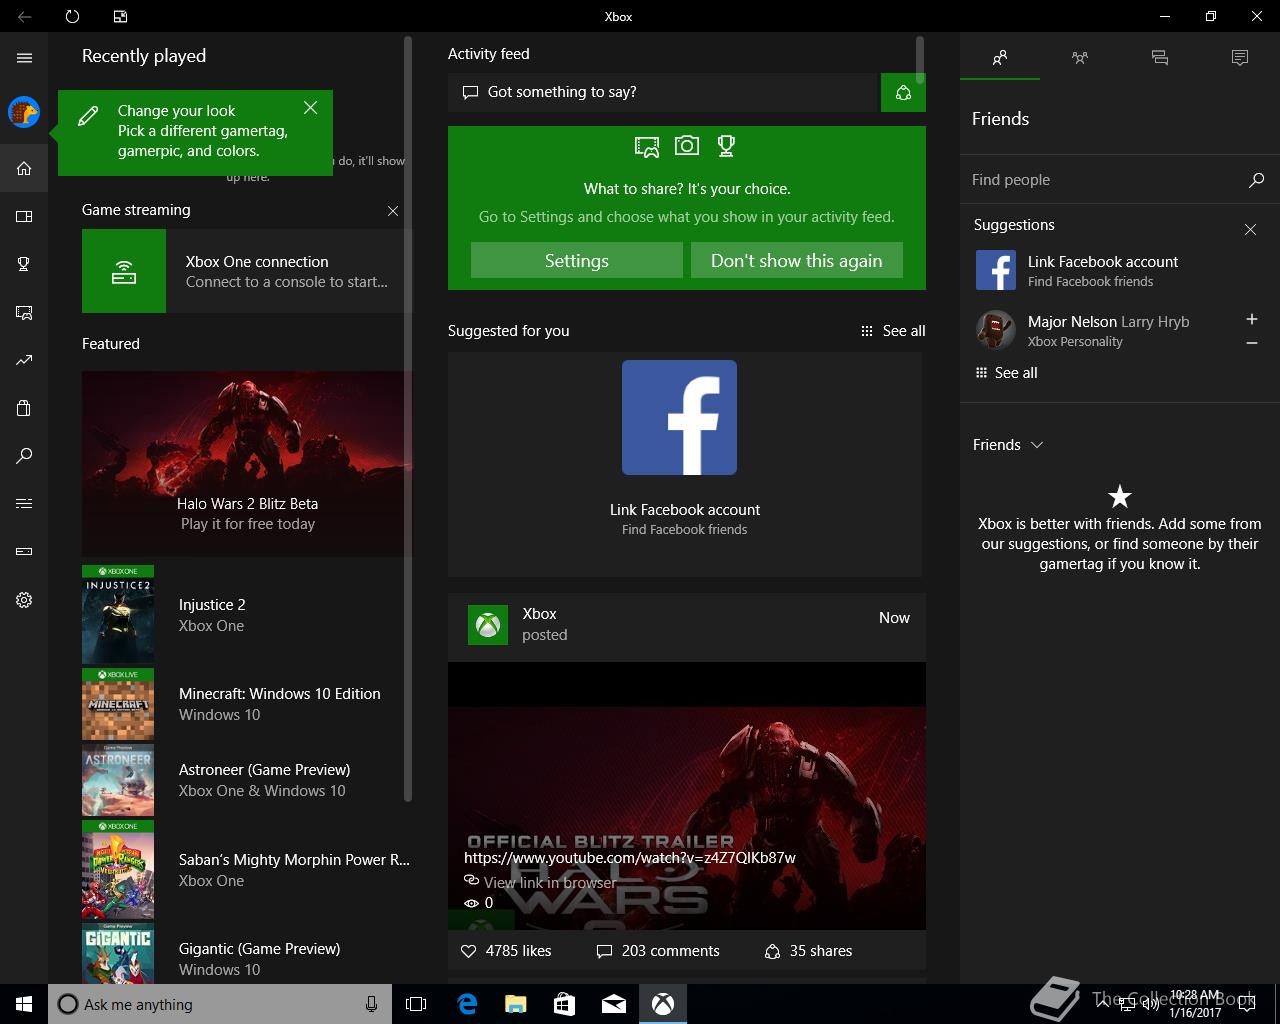The width and height of the screenshot is (1280, 1024).
Task: Open File Explorer from the taskbar
Action: tap(516, 1004)
